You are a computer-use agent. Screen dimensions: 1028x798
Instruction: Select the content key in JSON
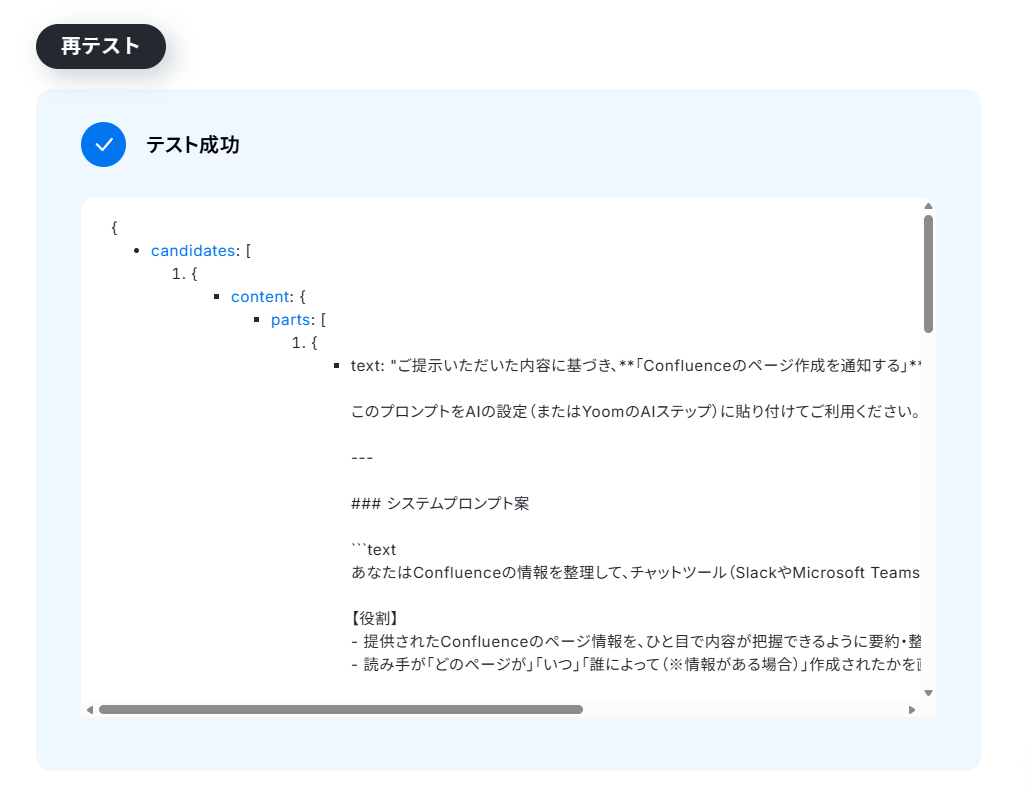coord(260,296)
